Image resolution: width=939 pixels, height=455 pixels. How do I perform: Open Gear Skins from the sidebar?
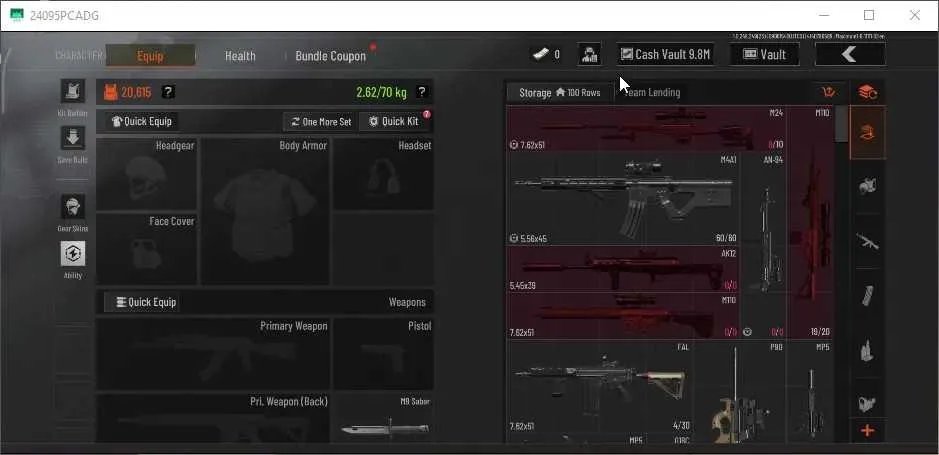(72, 207)
